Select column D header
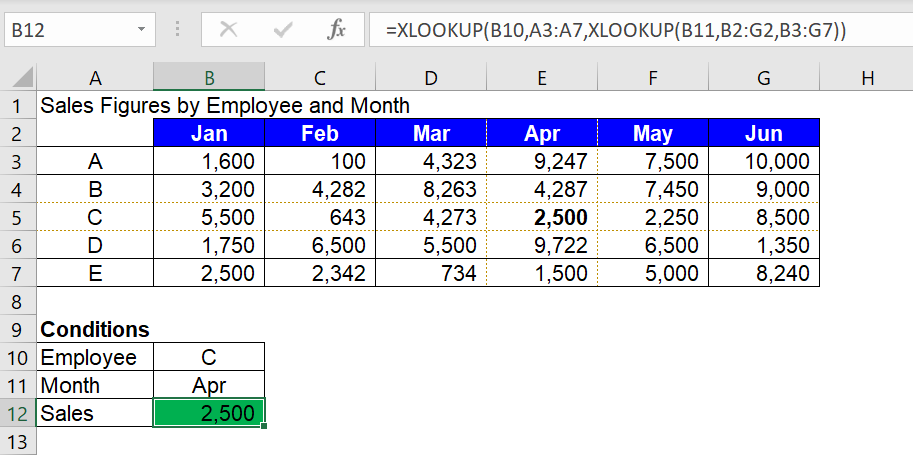Viewport: 913px width, 455px height. 431,77
